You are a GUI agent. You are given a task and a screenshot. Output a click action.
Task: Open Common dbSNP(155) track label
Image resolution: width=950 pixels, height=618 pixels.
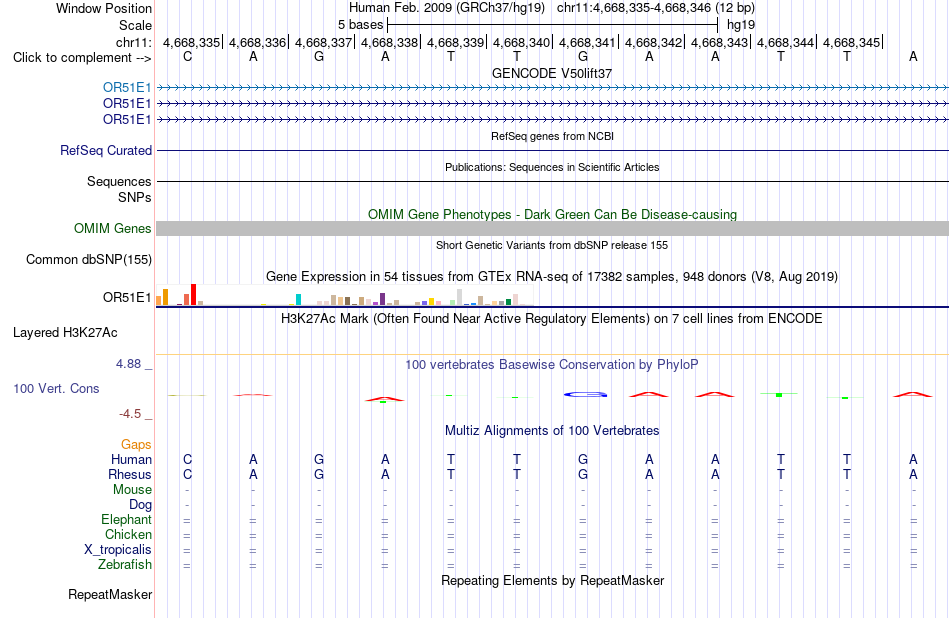(89, 259)
